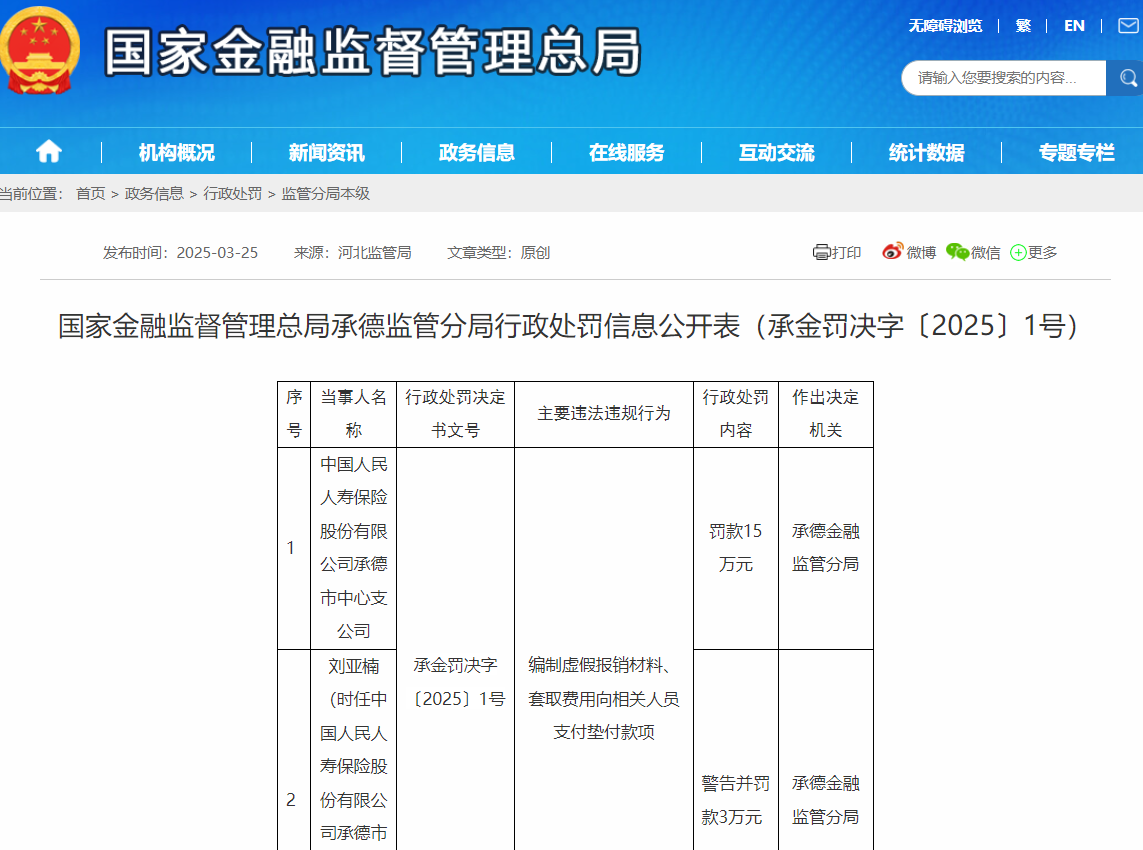Click table header 主要违法违规行为
This screenshot has width=1143, height=850.
604,413
